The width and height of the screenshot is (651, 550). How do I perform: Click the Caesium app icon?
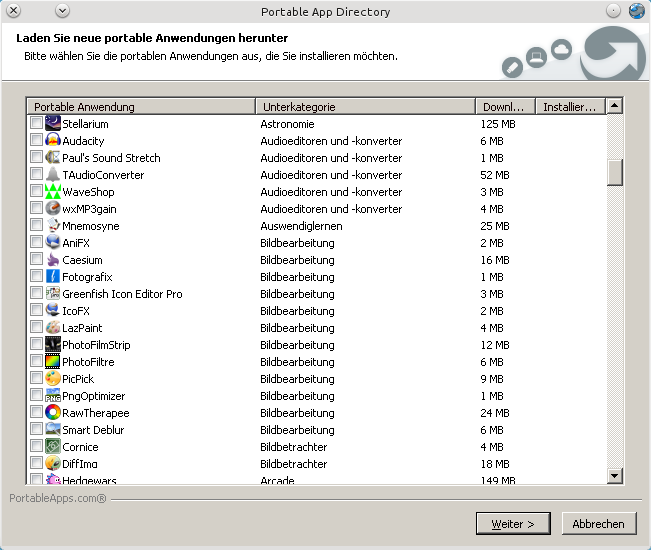[x=53, y=260]
